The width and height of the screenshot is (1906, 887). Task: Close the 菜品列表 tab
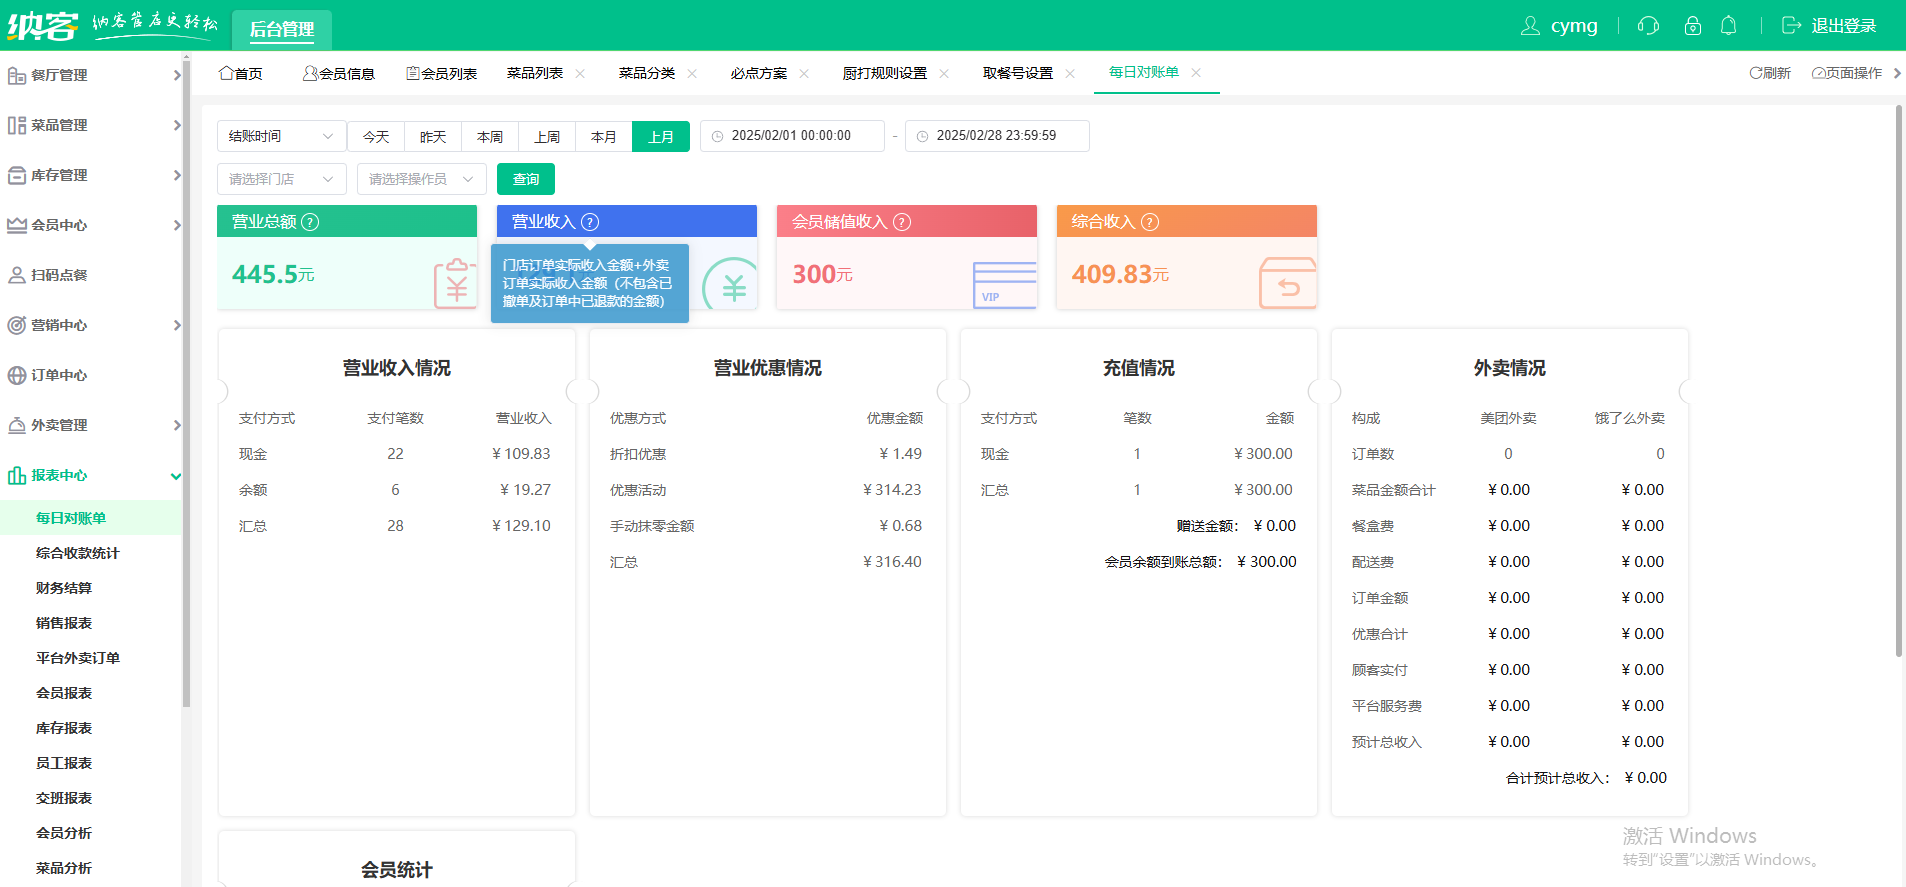(x=580, y=74)
